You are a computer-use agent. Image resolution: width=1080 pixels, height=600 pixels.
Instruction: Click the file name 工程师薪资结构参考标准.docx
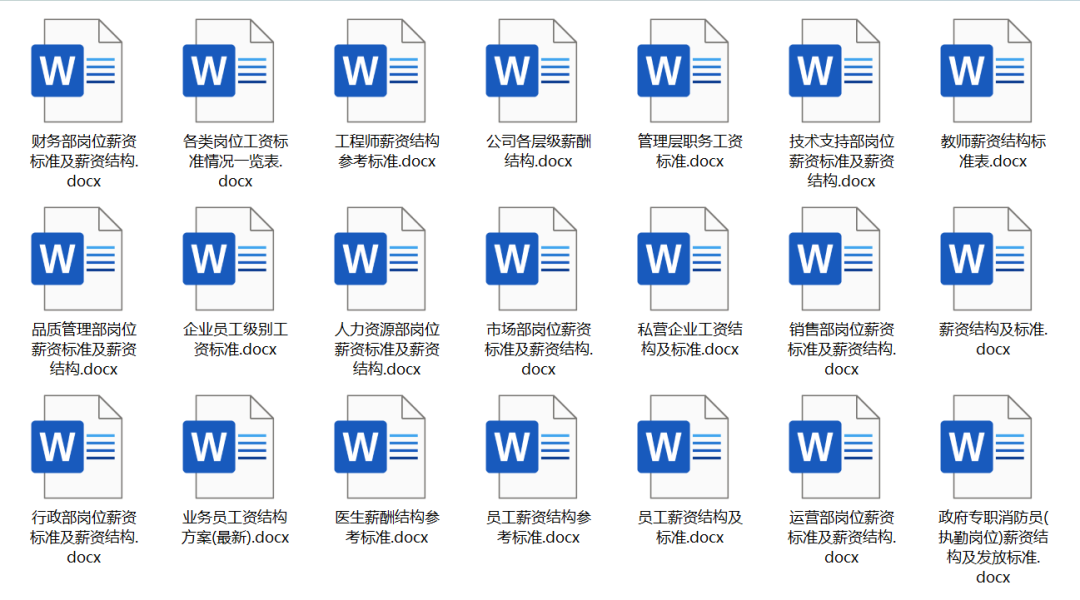click(387, 152)
